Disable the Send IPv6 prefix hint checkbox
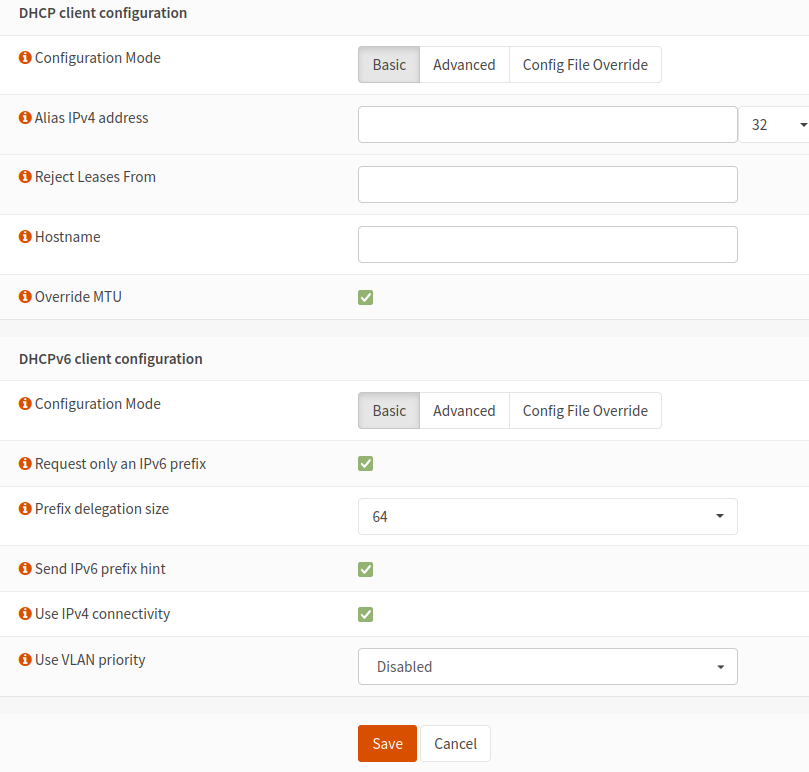This screenshot has height=772, width=809. coord(366,569)
